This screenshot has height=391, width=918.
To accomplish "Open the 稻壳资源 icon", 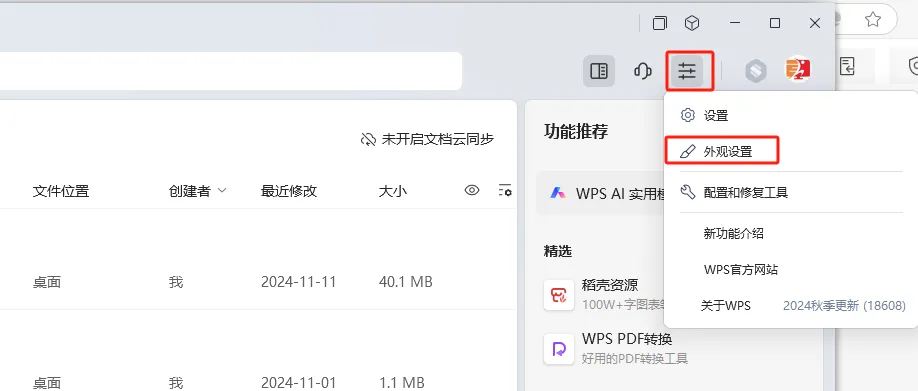I will pos(559,295).
